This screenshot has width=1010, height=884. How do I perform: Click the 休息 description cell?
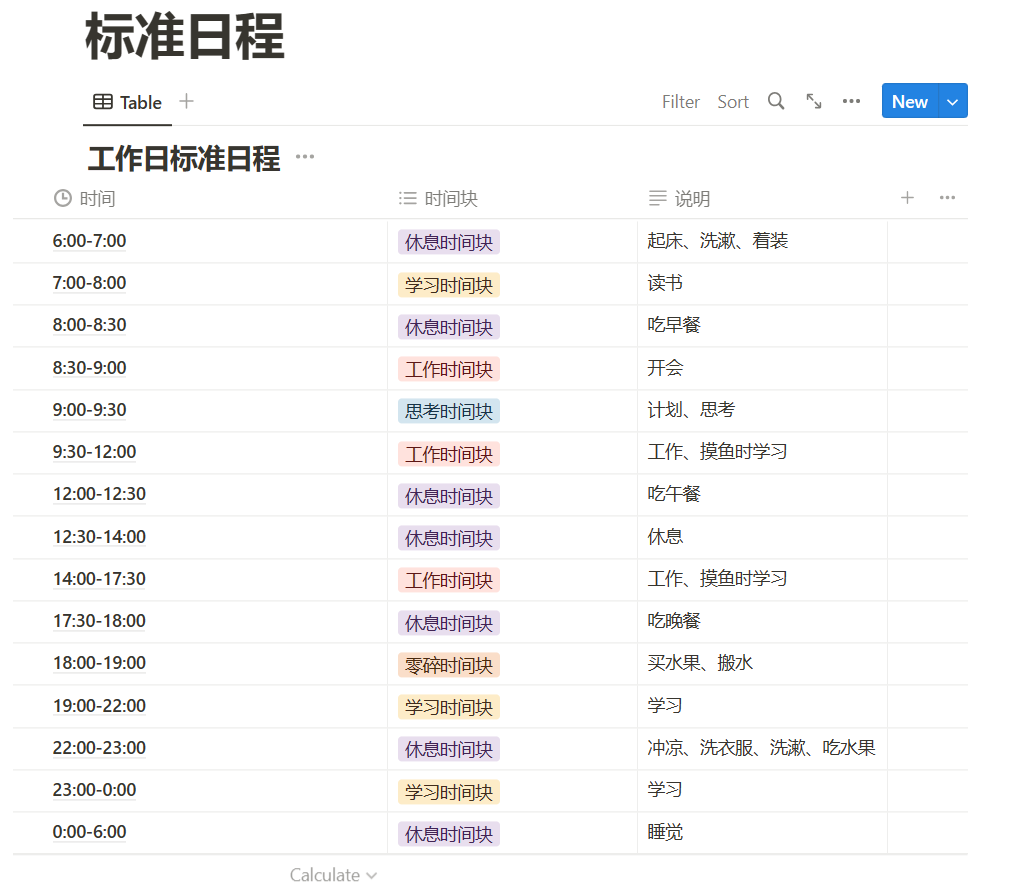point(762,537)
